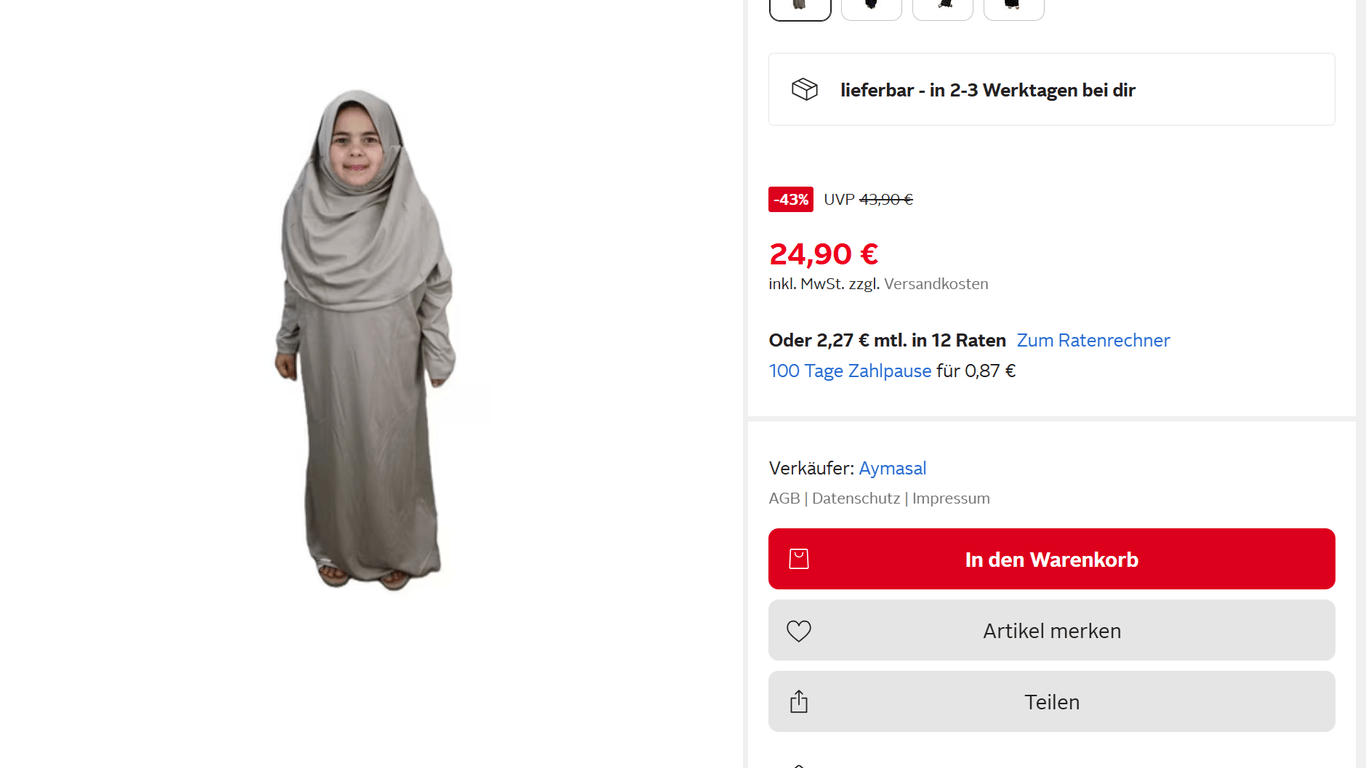
Task: Visit the seller Aymasal page
Action: [892, 468]
